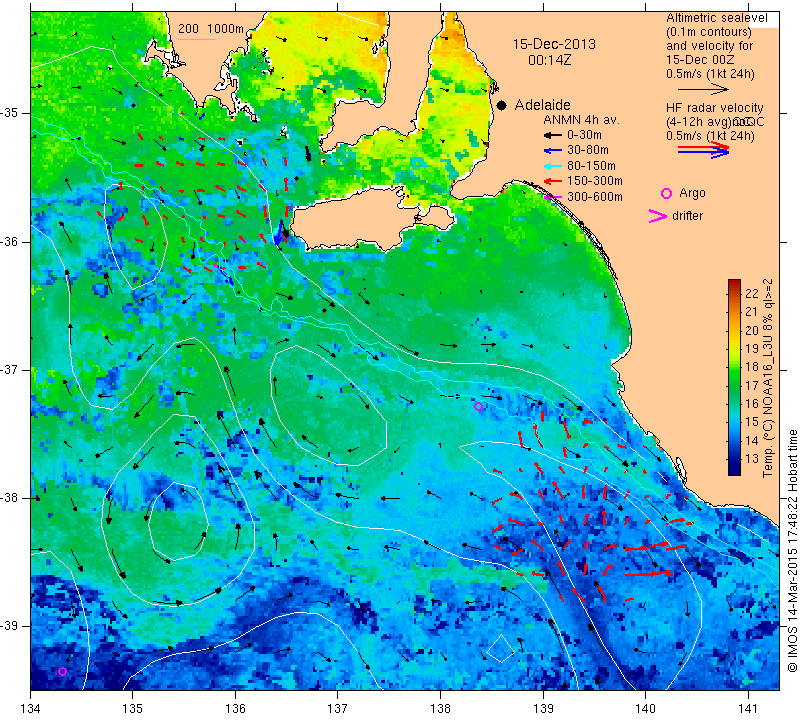The width and height of the screenshot is (800, 720).
Task: Click the magenta Argo circle legend symbol
Action: click(x=666, y=193)
